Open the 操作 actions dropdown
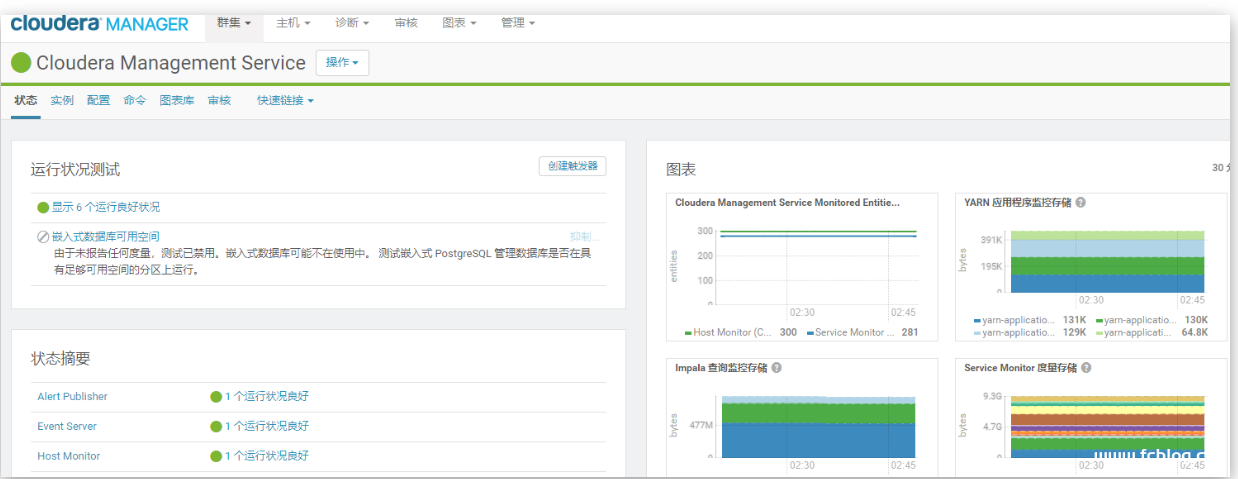 click(x=342, y=63)
